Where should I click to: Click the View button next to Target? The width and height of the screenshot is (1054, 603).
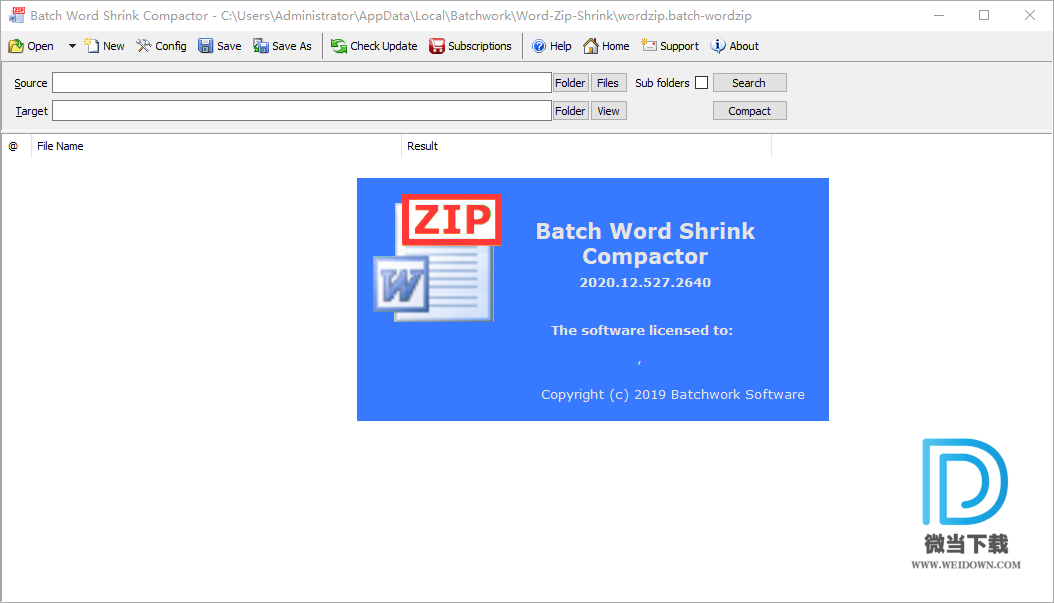pos(608,111)
